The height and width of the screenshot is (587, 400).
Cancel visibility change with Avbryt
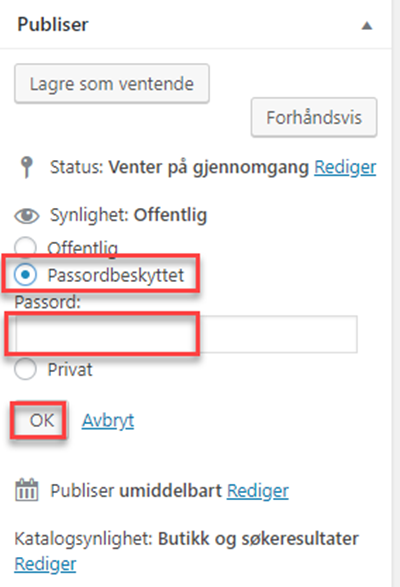[x=108, y=421]
